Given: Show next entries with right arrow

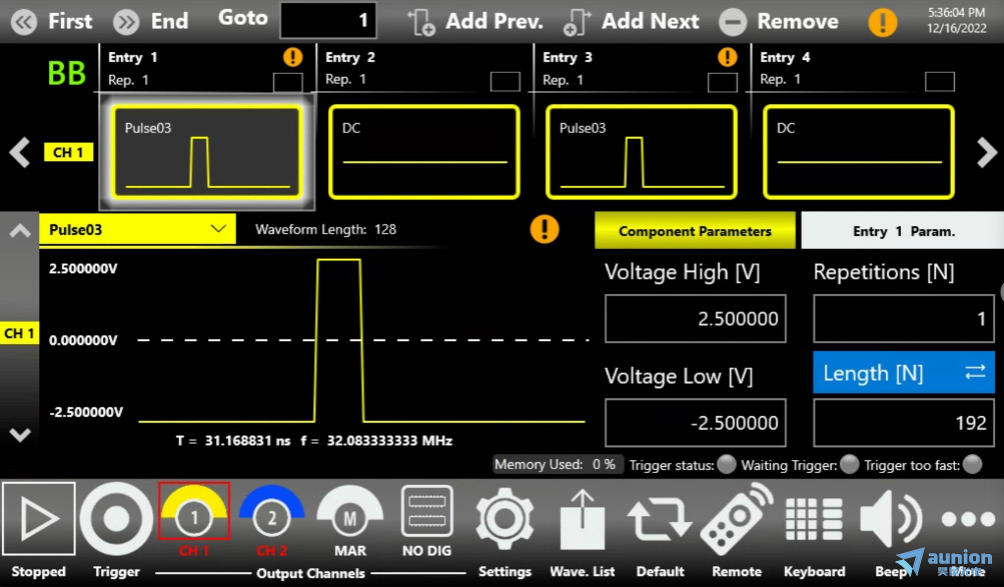Looking at the screenshot, I should [x=987, y=152].
